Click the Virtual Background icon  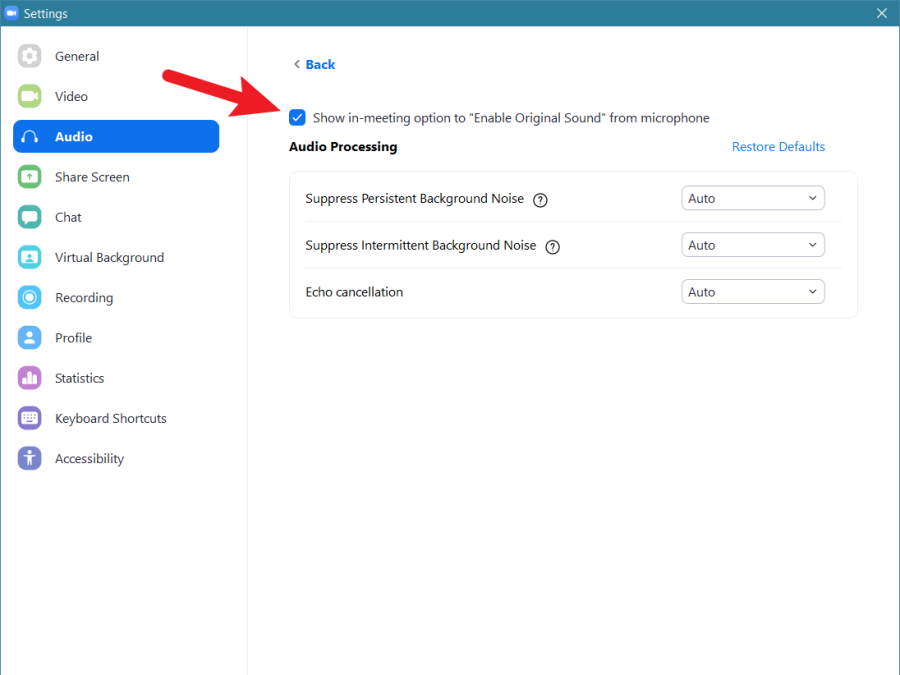30,257
